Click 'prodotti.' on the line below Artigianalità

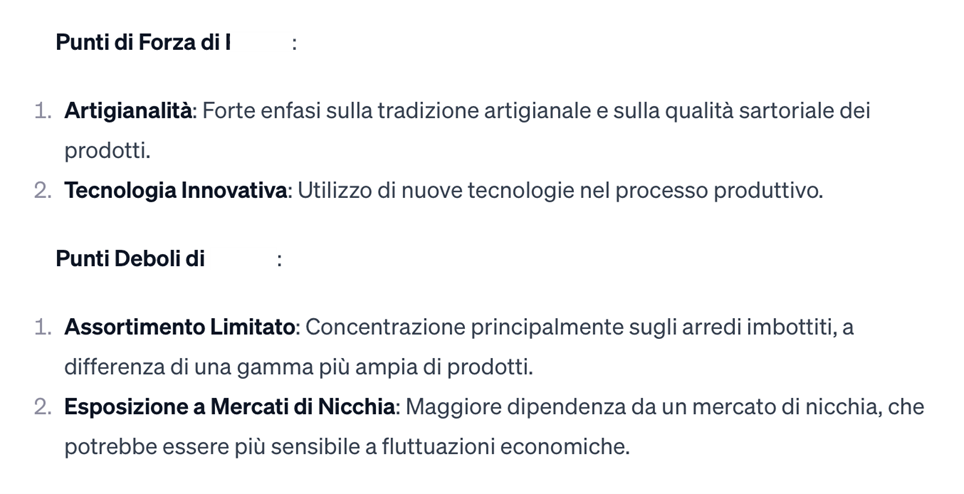[x=108, y=151]
